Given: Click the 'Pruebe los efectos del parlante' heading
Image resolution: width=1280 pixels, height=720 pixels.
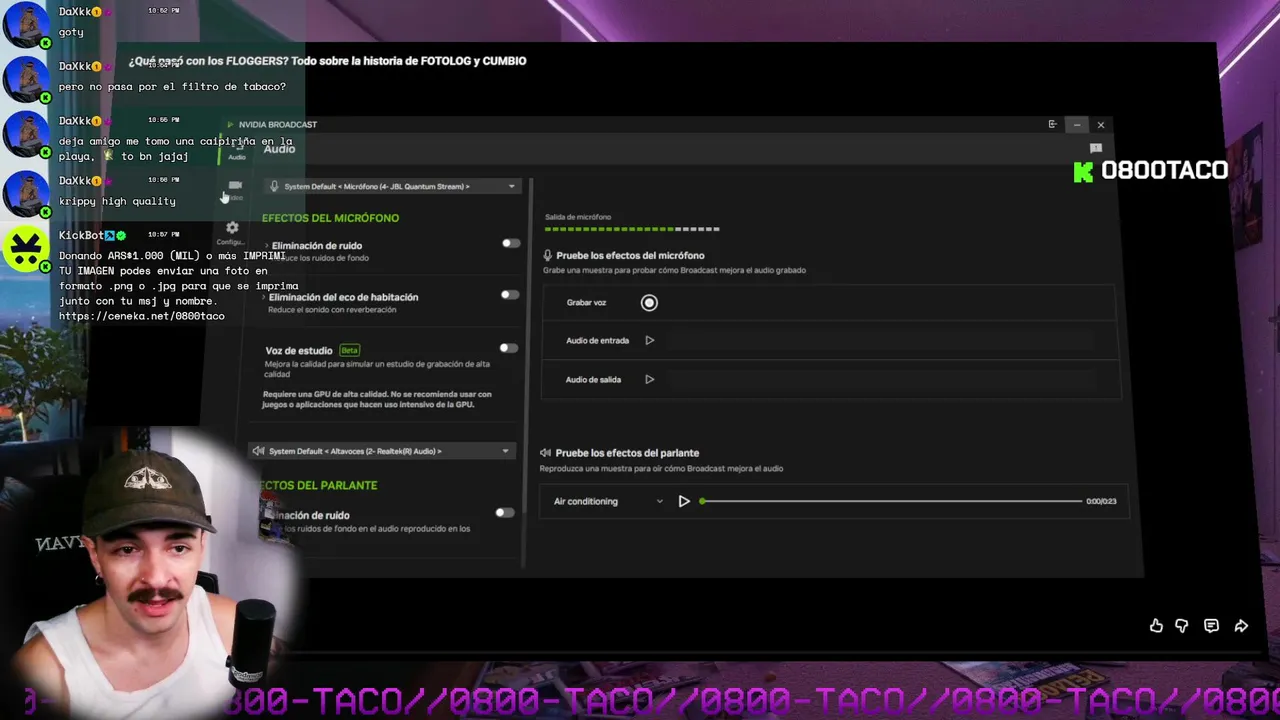Looking at the screenshot, I should 627,453.
